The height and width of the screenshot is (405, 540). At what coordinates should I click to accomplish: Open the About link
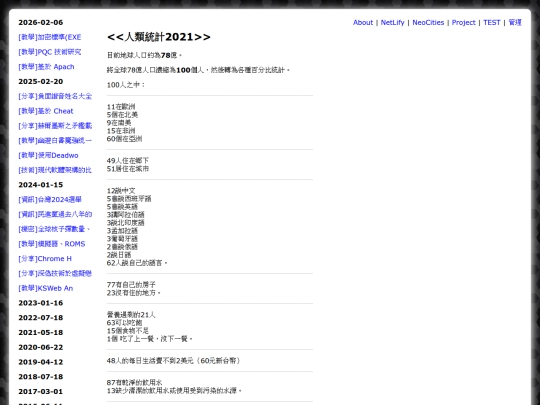(363, 22)
